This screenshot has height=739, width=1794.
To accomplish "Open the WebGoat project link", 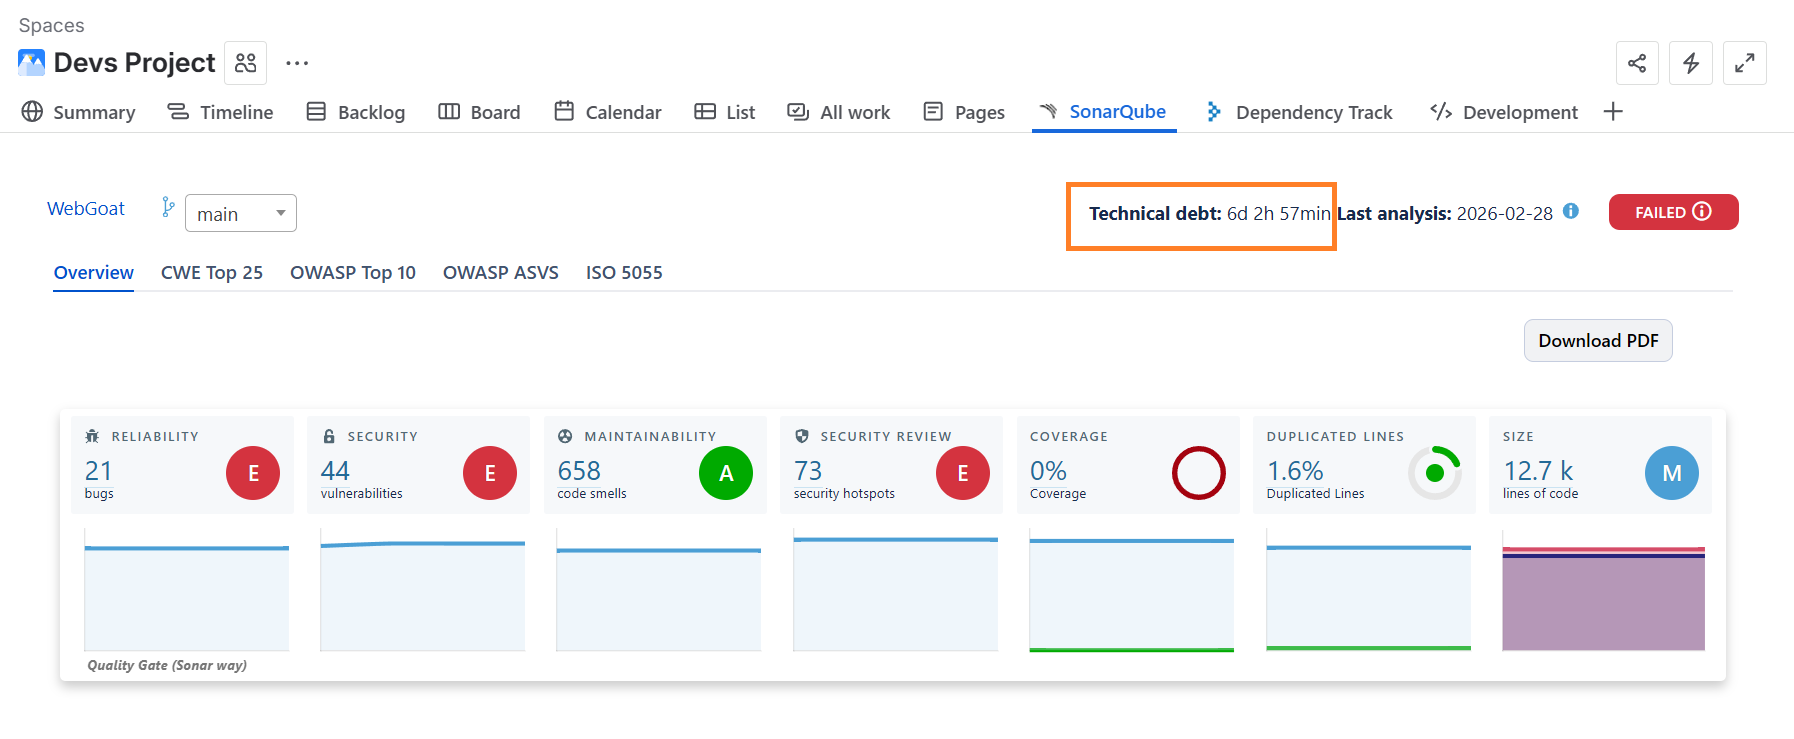I will pos(86,208).
